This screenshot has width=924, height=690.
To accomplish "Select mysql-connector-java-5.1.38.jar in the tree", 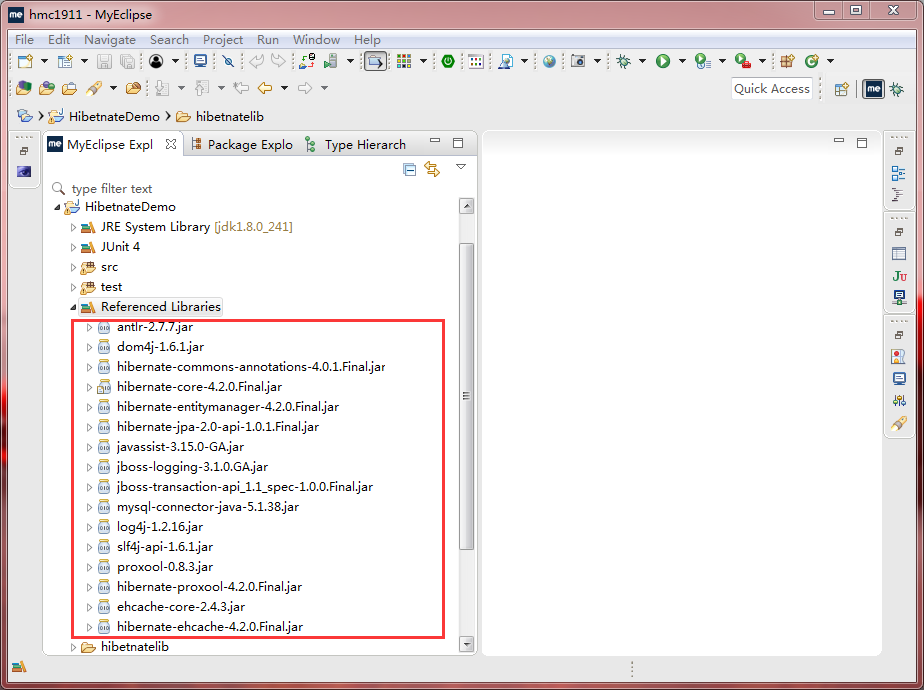I will click(208, 507).
